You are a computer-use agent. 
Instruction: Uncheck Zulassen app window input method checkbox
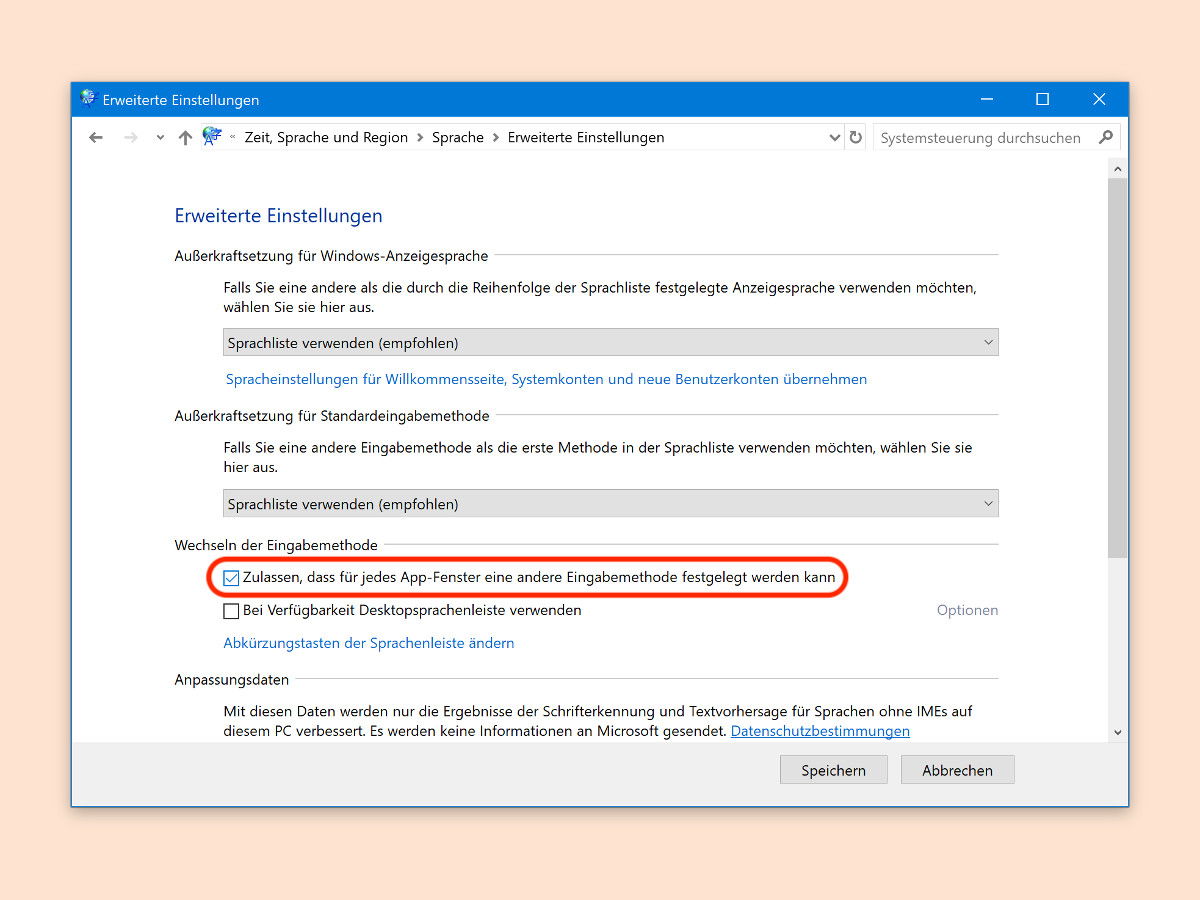pos(231,578)
